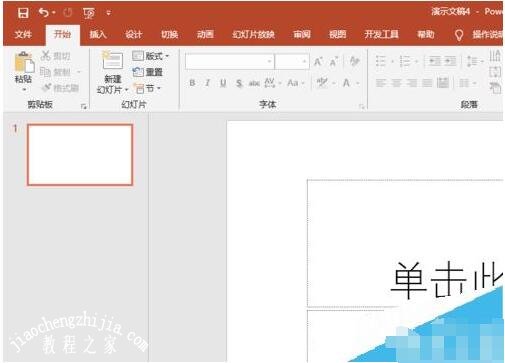Open the clipboard pane dialog launcher
505x363 pixels.
coord(84,106)
